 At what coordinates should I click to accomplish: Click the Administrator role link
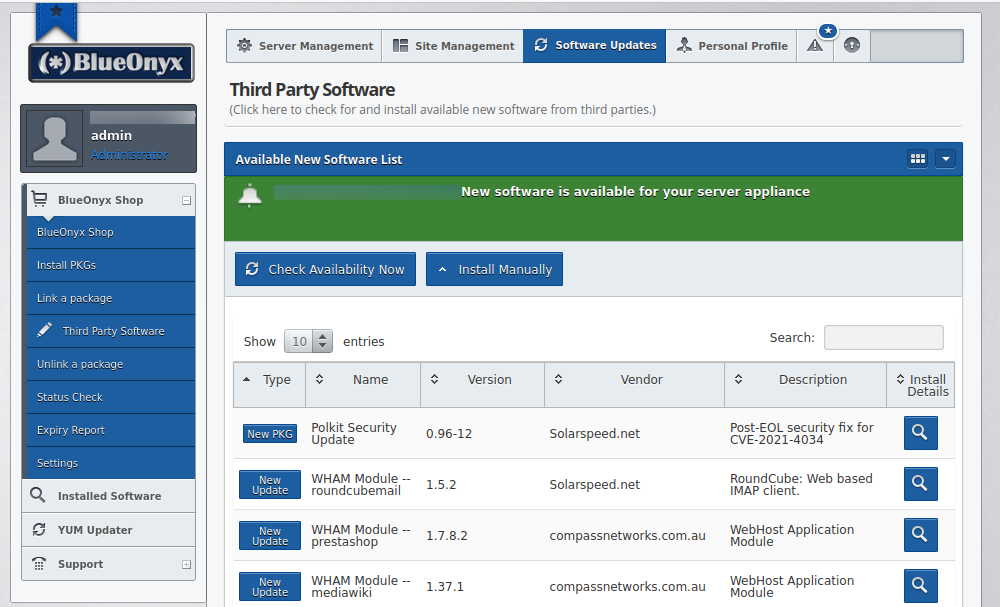tap(129, 155)
